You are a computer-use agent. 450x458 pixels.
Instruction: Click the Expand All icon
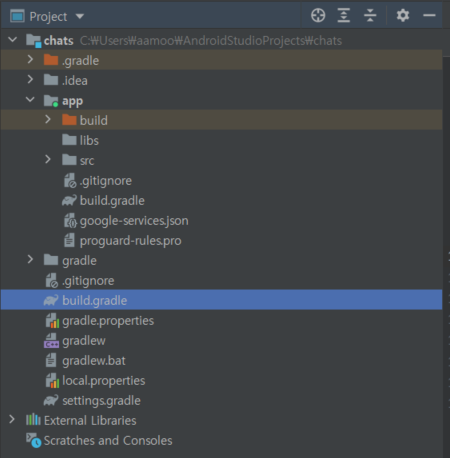pos(344,15)
